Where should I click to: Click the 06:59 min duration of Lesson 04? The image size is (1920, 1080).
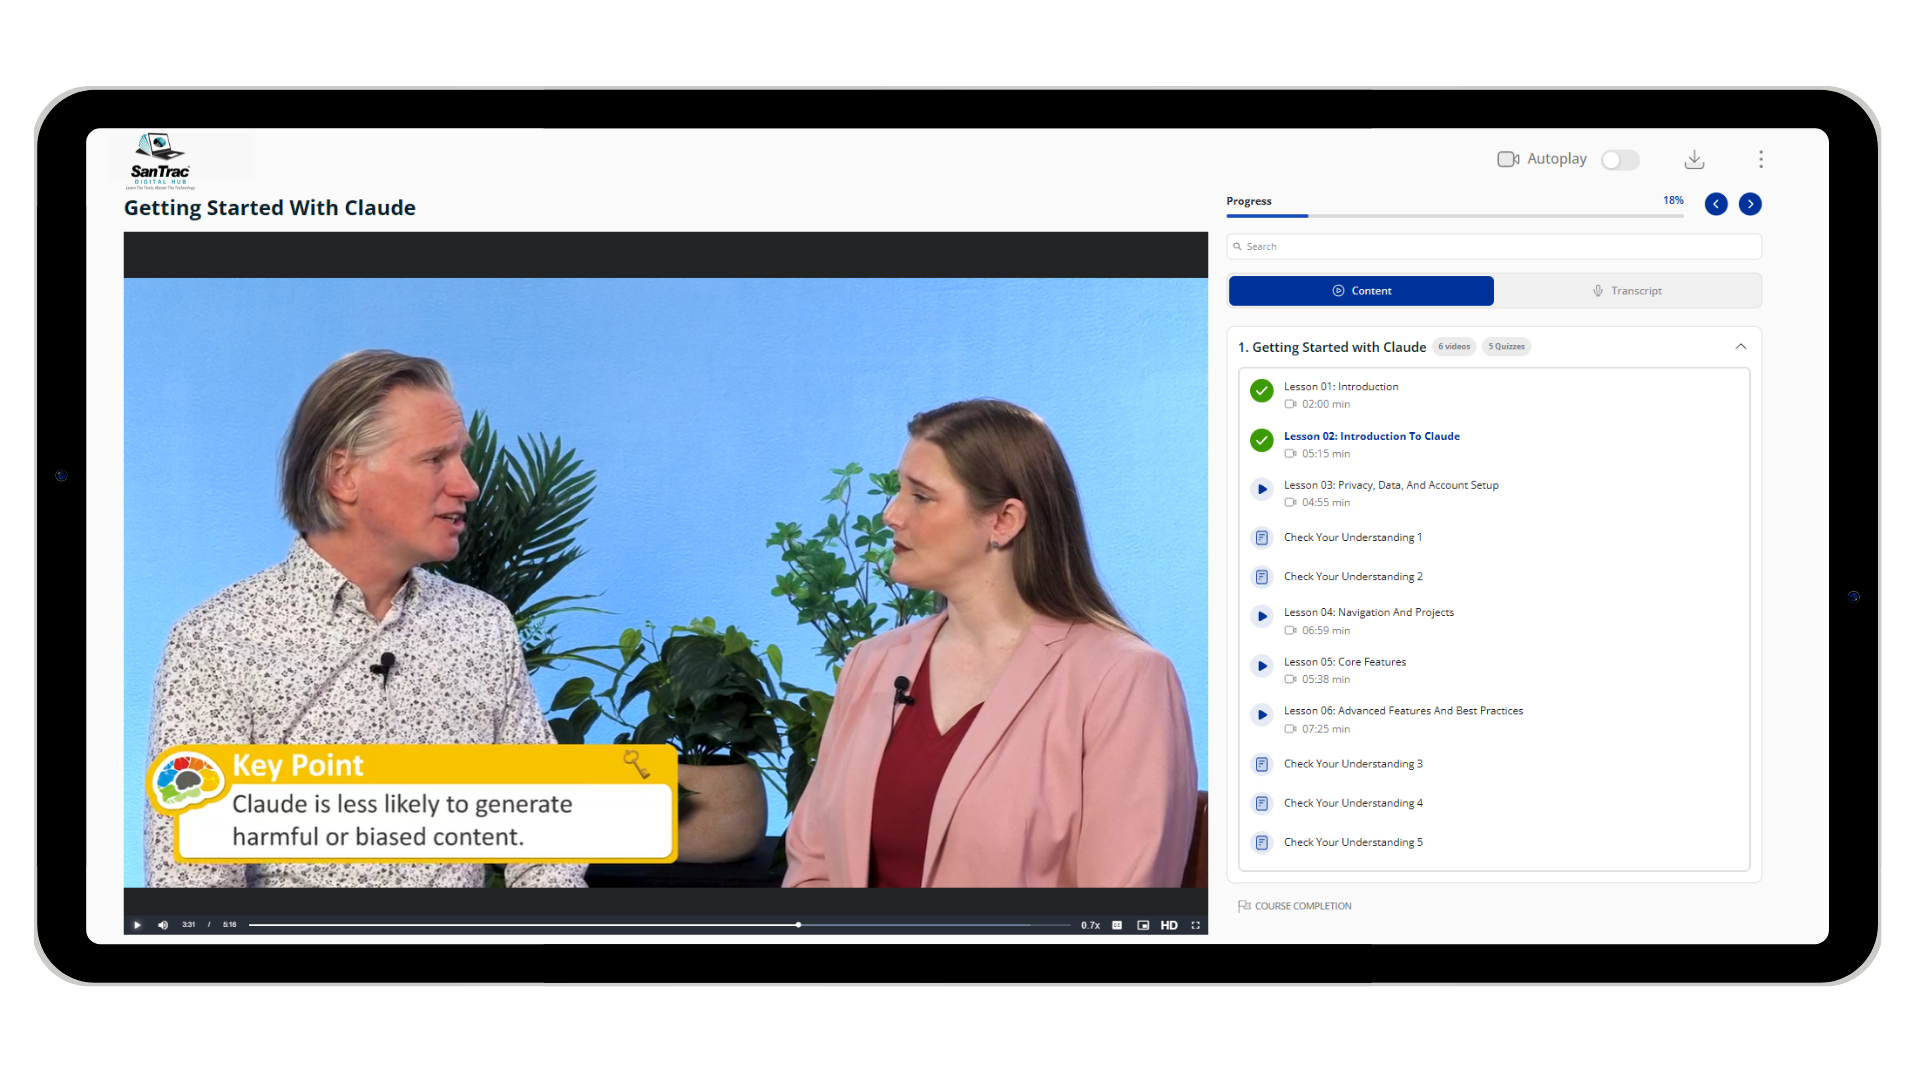coord(1326,631)
